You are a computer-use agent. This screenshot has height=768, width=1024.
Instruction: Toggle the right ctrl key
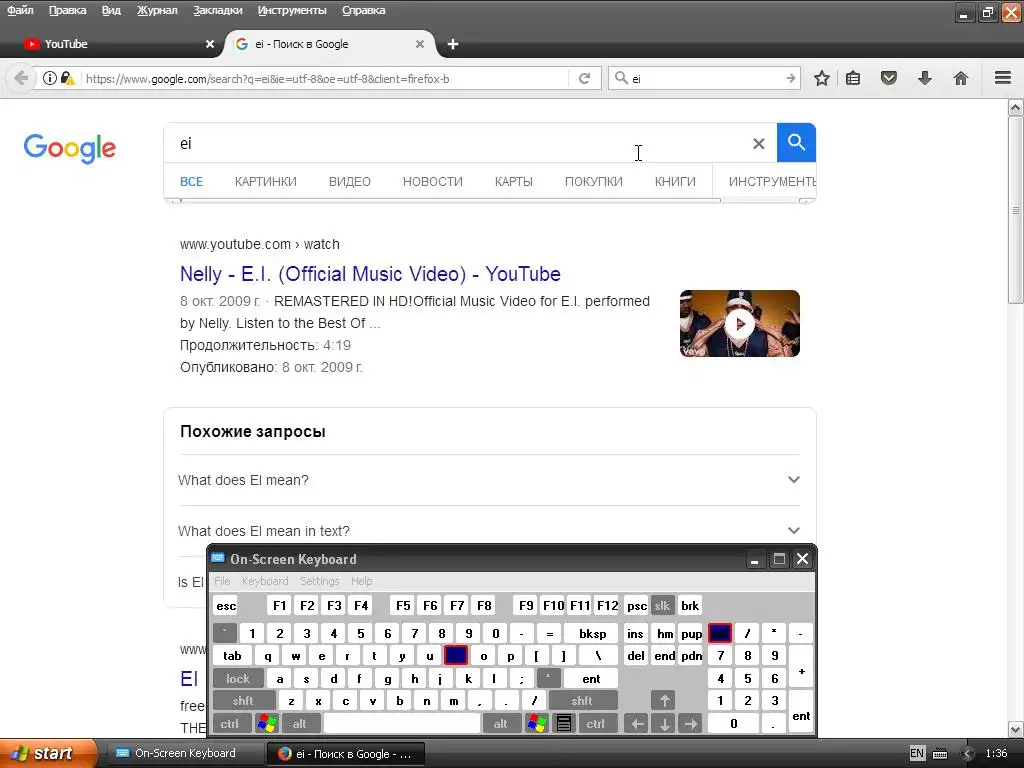pos(596,724)
